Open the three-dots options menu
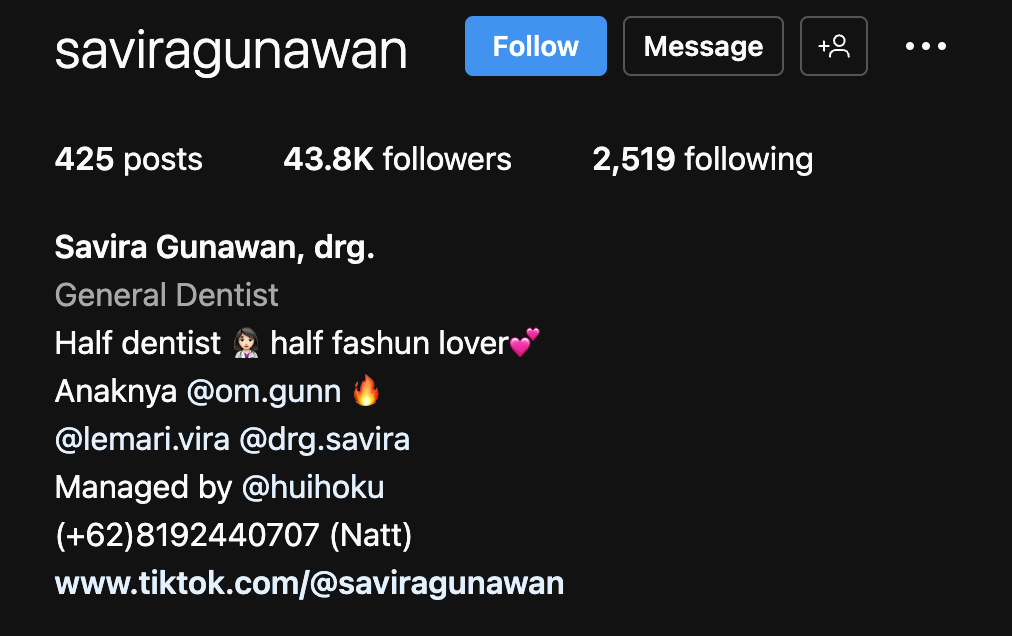 [926, 46]
